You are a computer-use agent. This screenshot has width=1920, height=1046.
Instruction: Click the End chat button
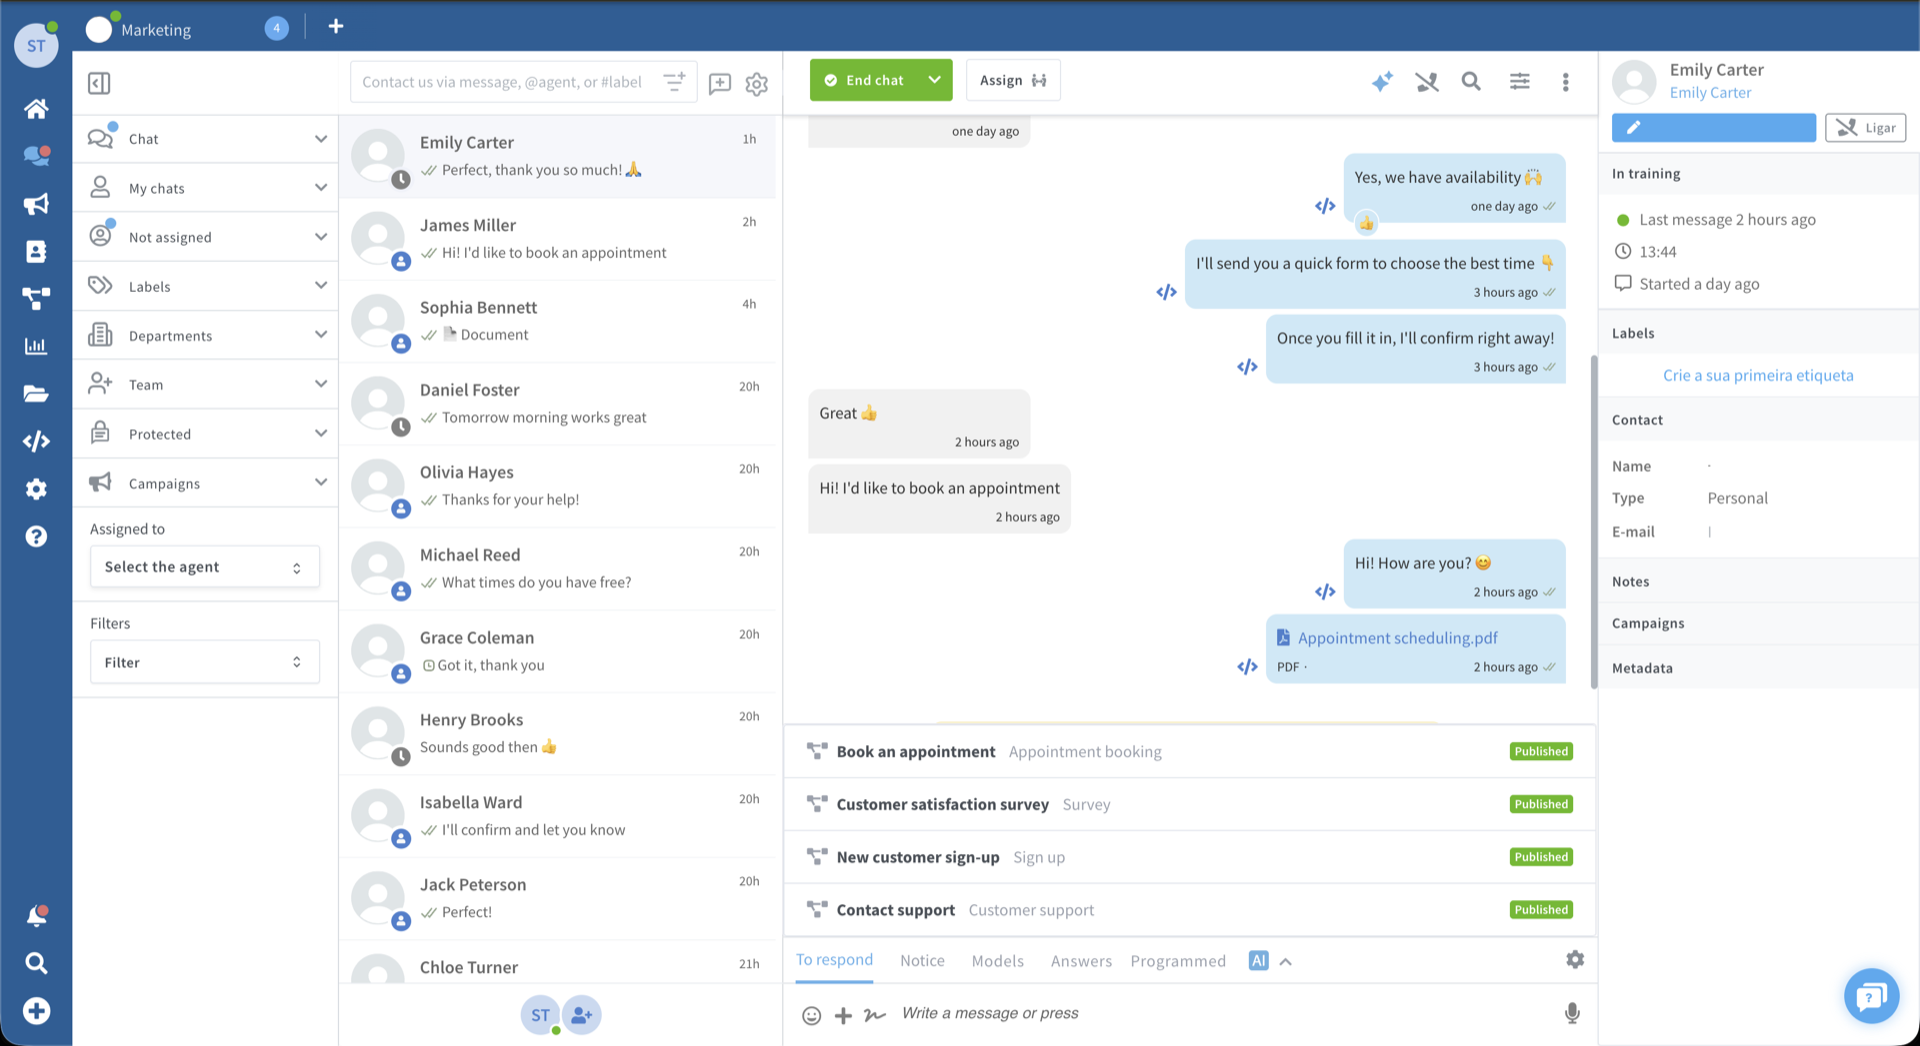[x=864, y=80]
